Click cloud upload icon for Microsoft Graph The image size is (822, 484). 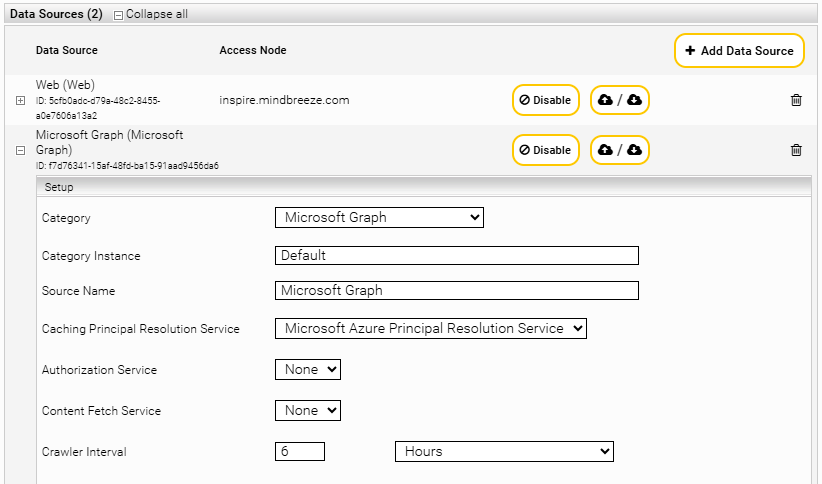coord(605,150)
